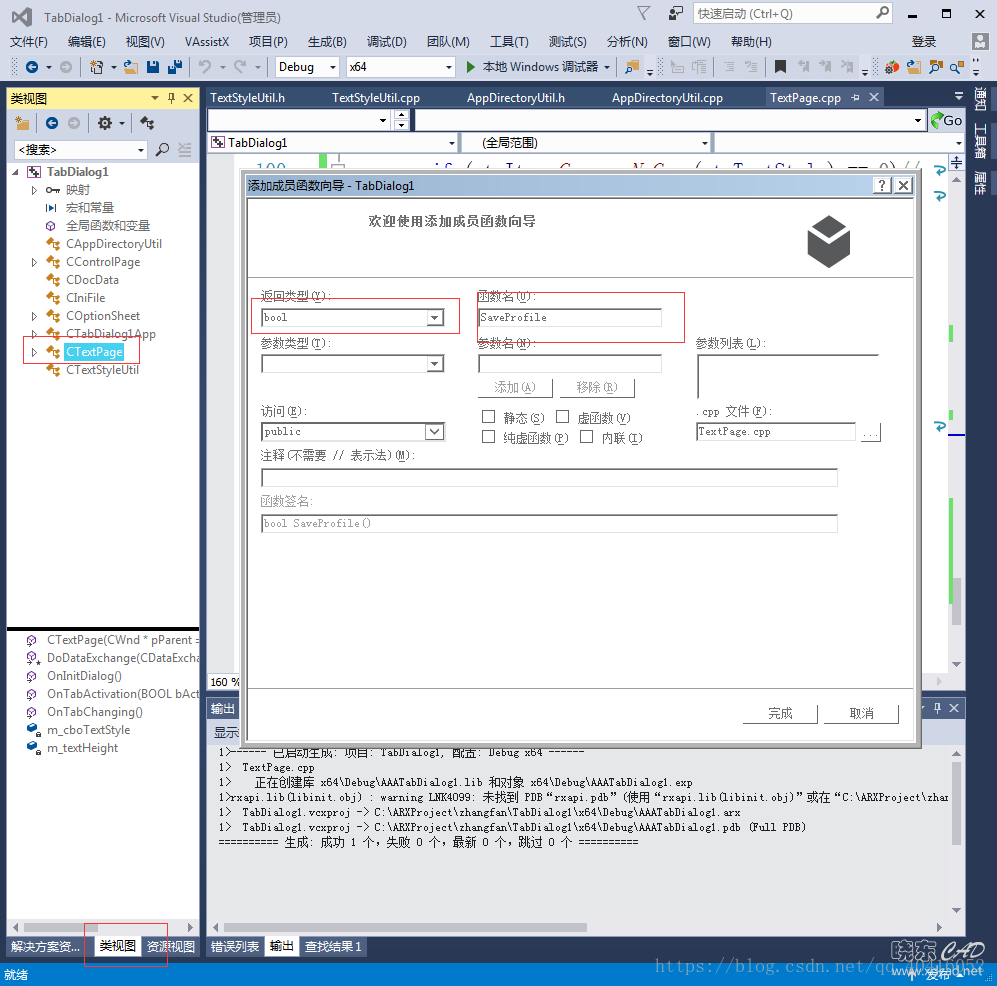Click the New Project toolbar icon
Screen dimensions: 997x986
(x=97, y=67)
